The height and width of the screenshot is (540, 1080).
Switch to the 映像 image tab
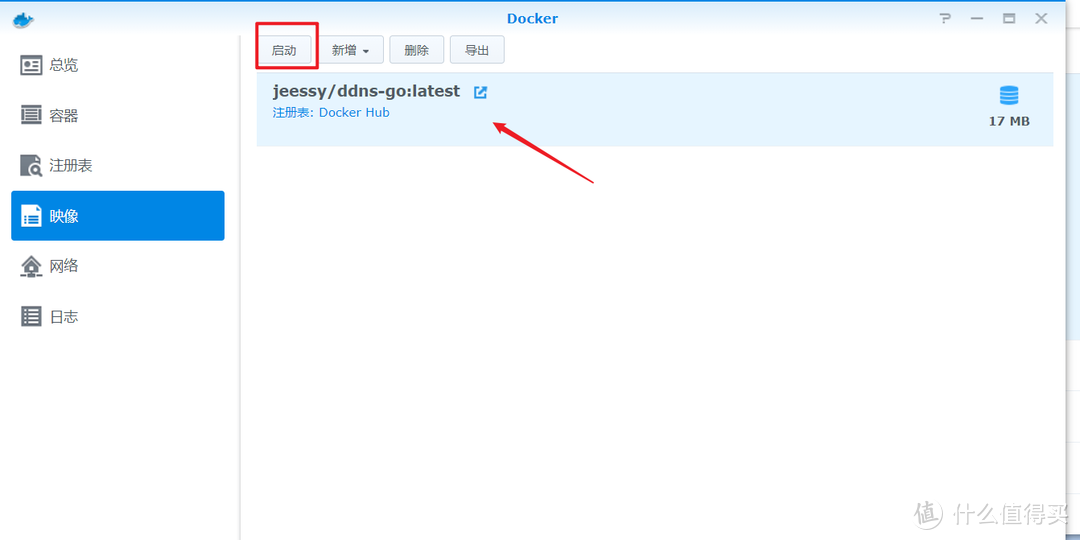click(118, 216)
